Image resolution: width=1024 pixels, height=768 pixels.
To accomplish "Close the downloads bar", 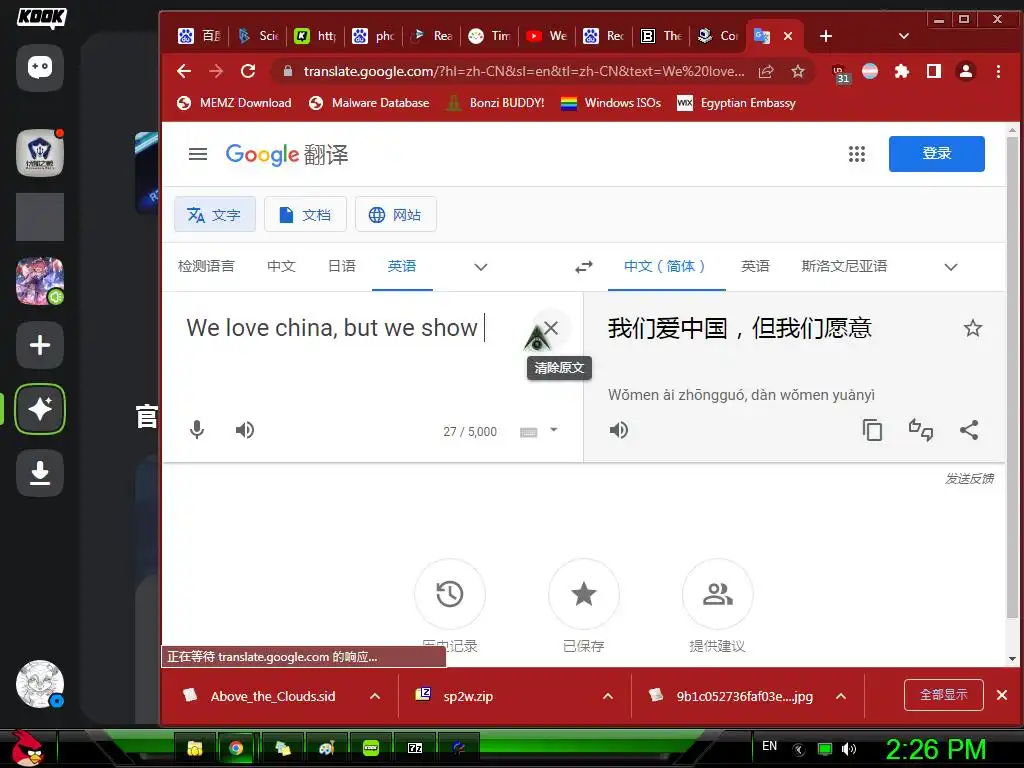I will point(1002,695).
